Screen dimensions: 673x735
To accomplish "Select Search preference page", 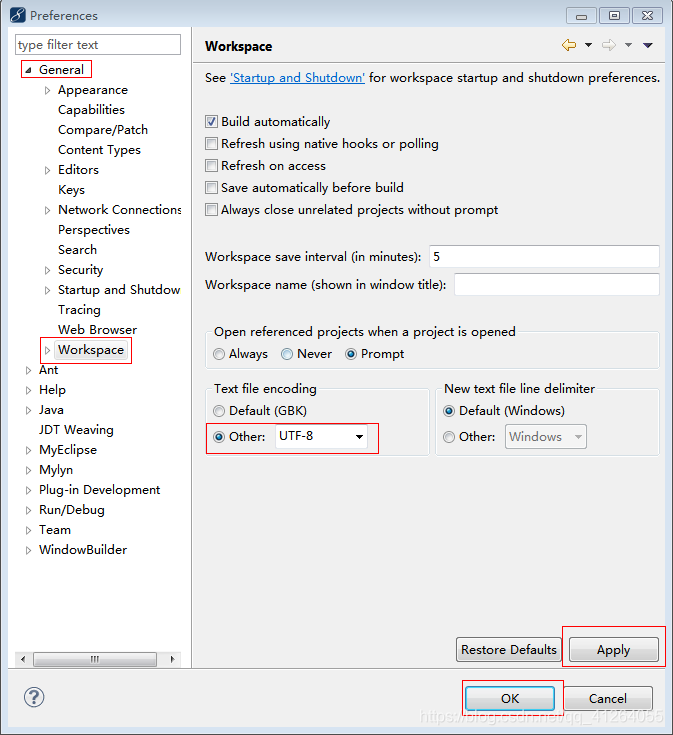I will click(x=77, y=250).
